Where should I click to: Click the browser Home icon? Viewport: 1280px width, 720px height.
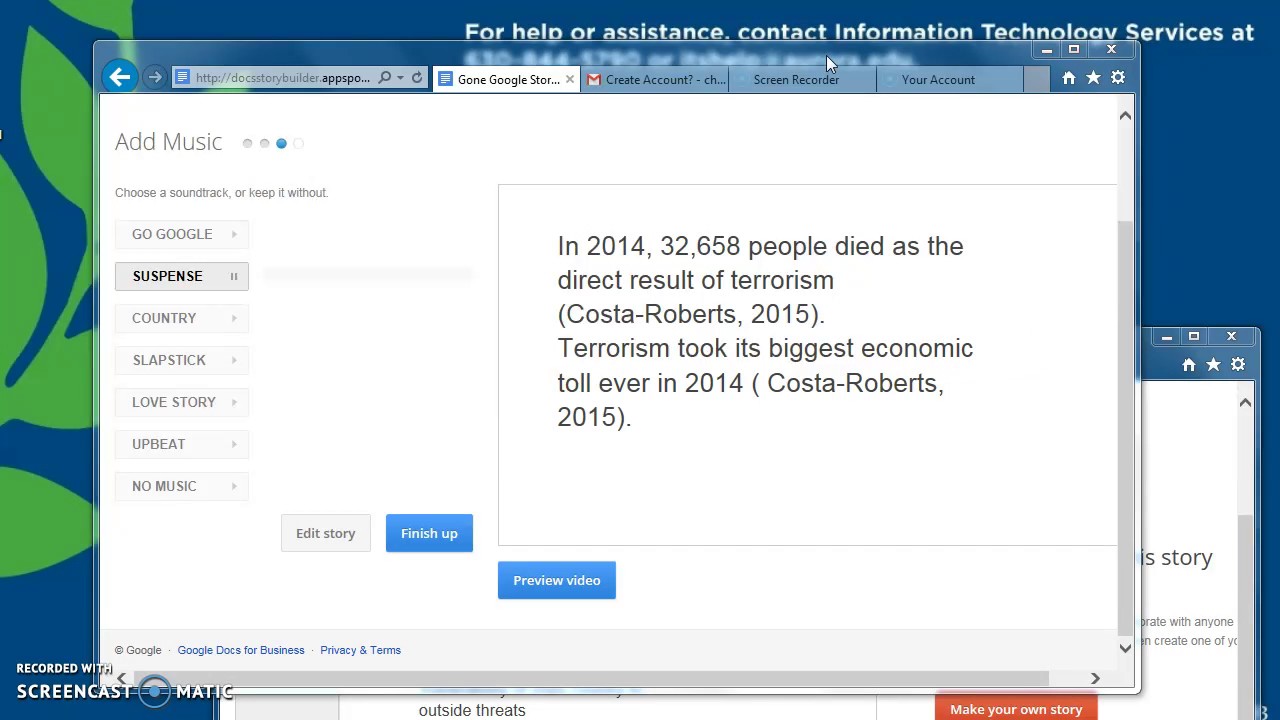coord(1069,78)
